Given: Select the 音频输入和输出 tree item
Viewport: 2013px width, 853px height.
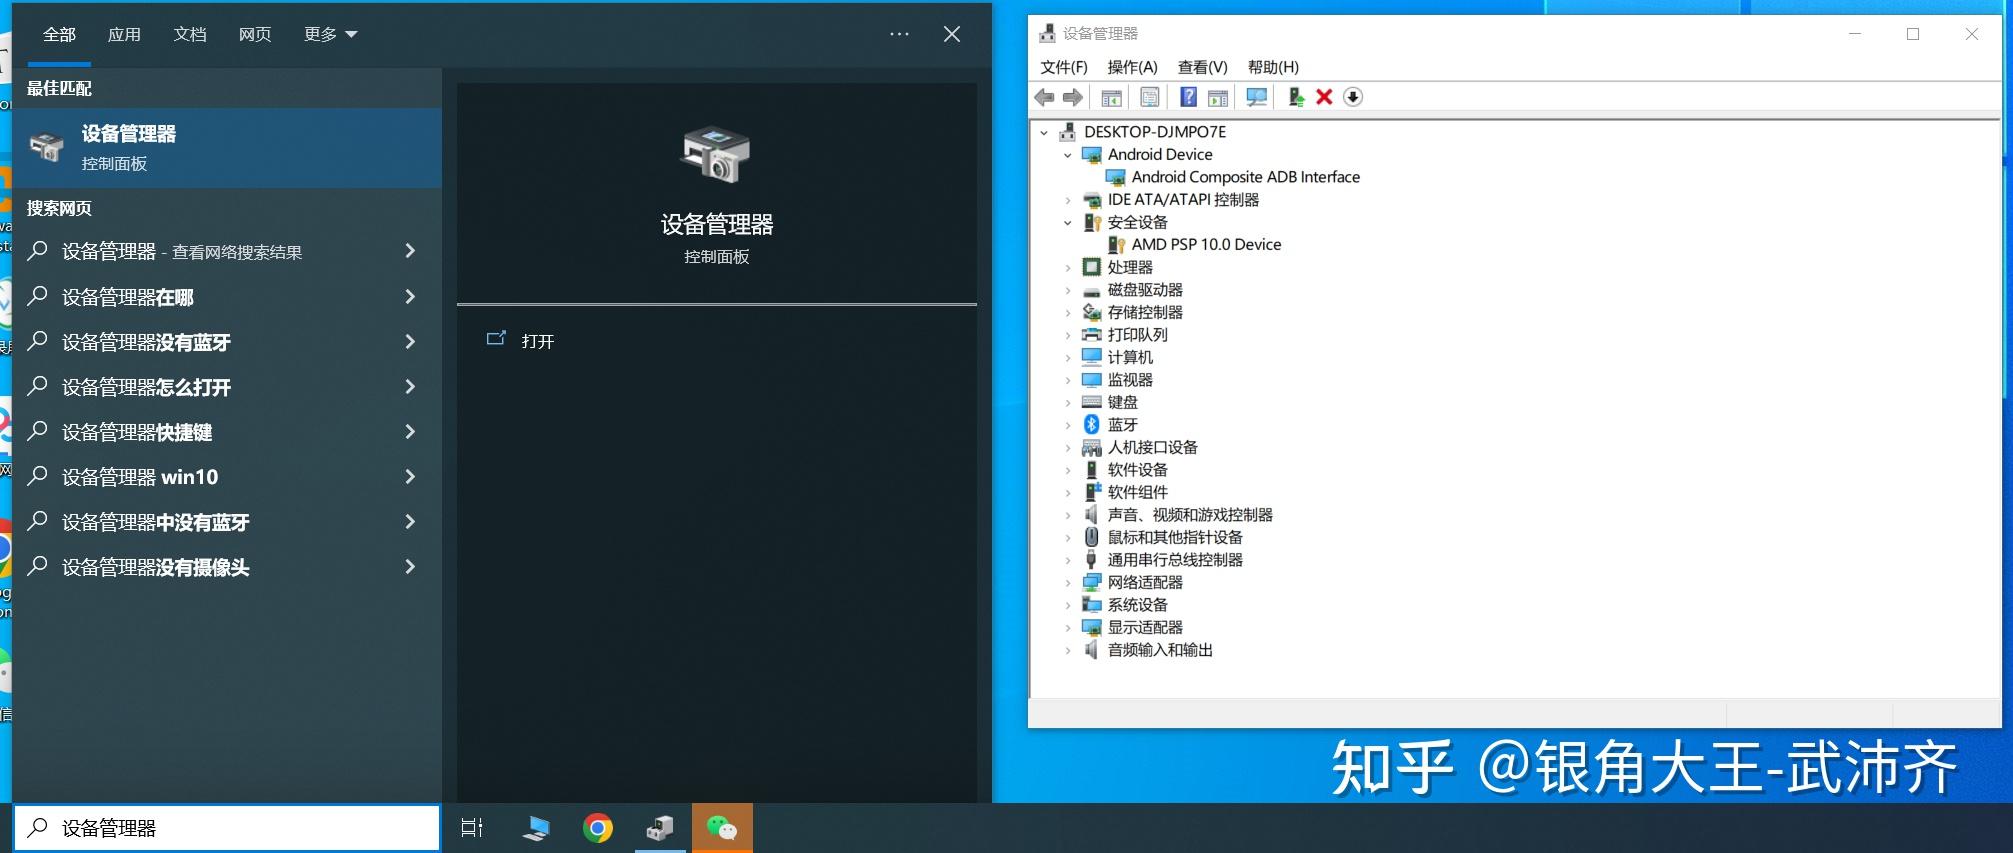Looking at the screenshot, I should click(1160, 650).
